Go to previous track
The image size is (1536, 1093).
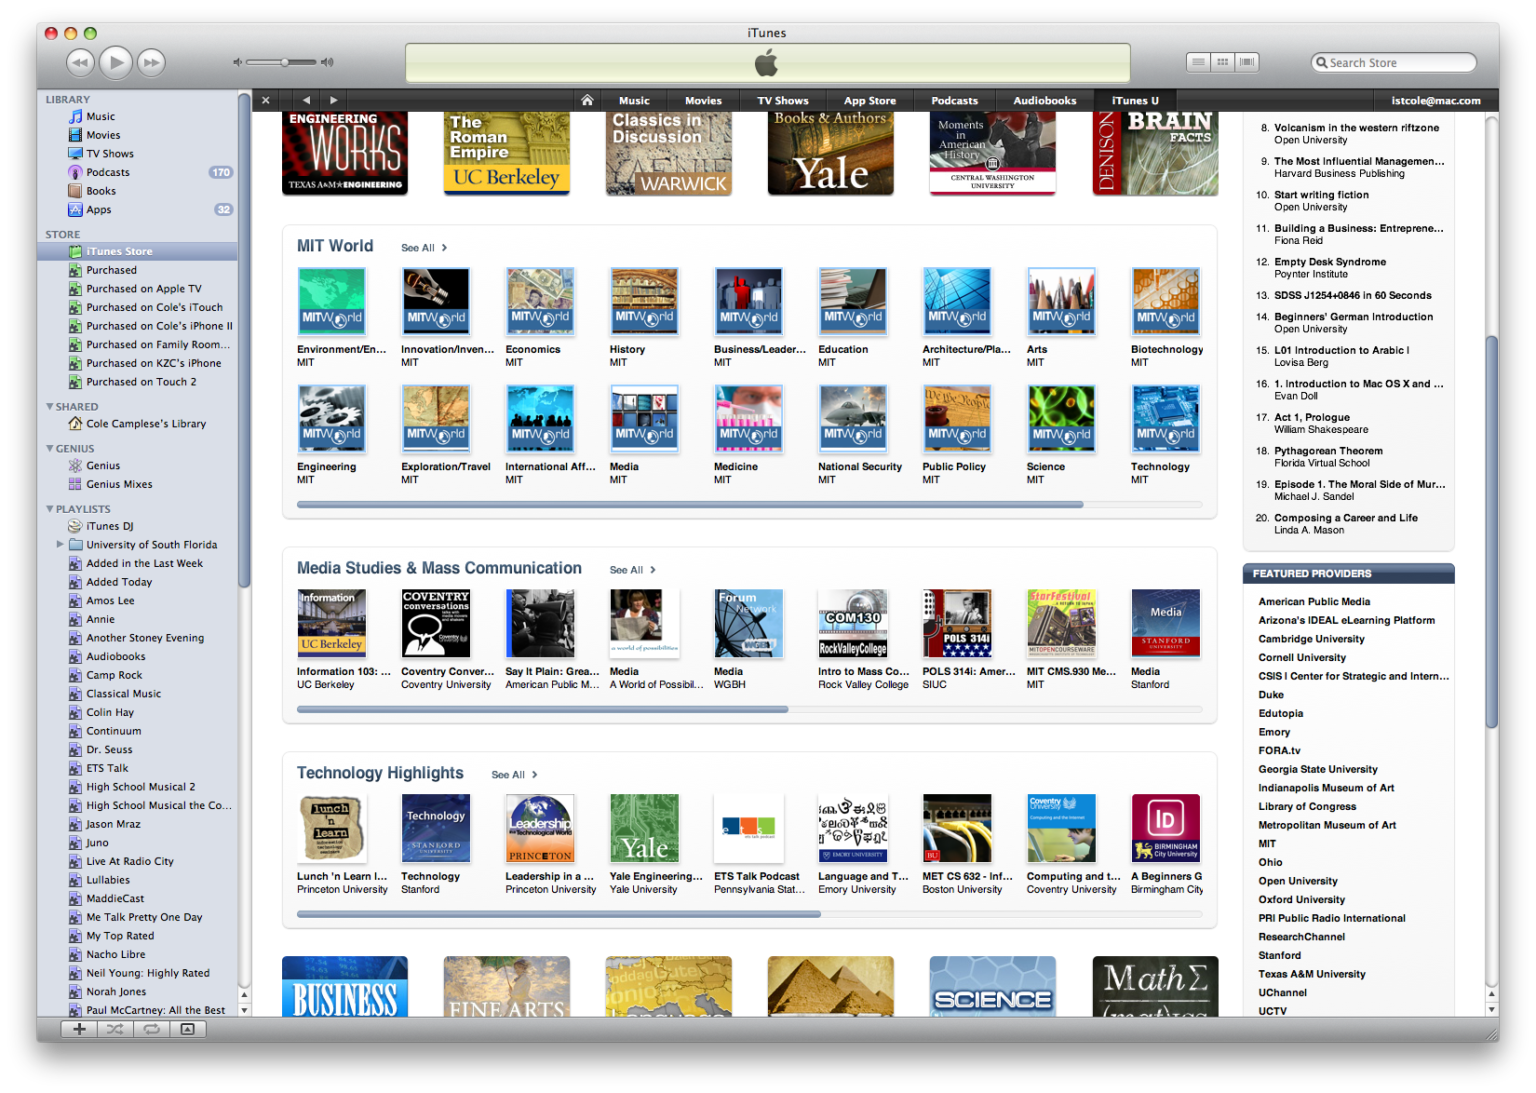80,63
